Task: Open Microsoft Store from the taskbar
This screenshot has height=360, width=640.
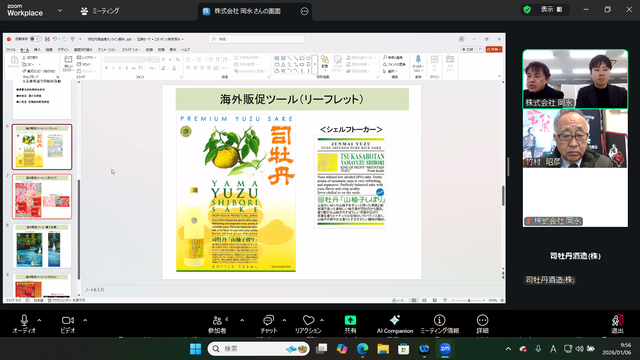Action: pyautogui.click(x=404, y=349)
